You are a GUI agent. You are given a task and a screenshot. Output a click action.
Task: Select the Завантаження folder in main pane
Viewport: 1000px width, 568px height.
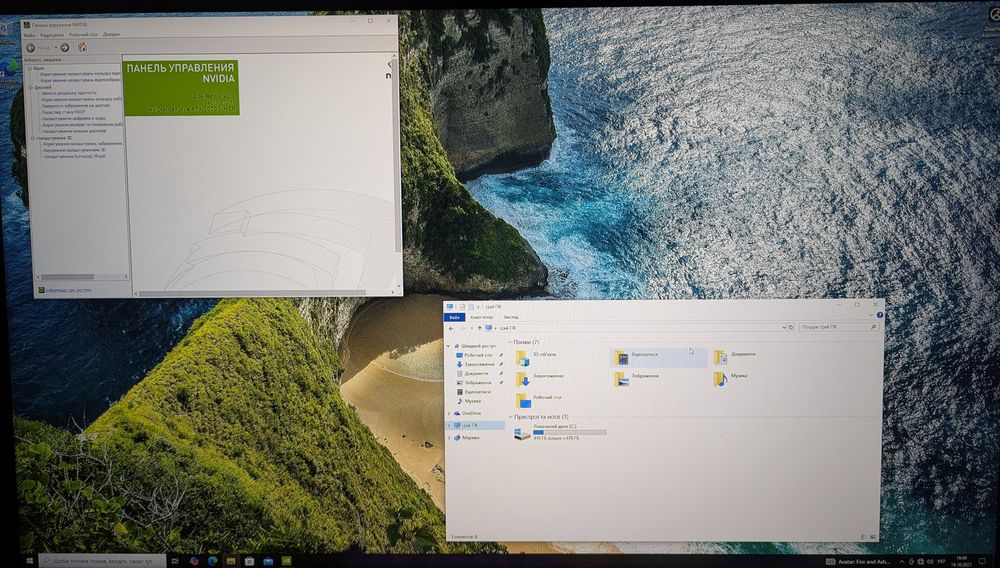(540, 379)
